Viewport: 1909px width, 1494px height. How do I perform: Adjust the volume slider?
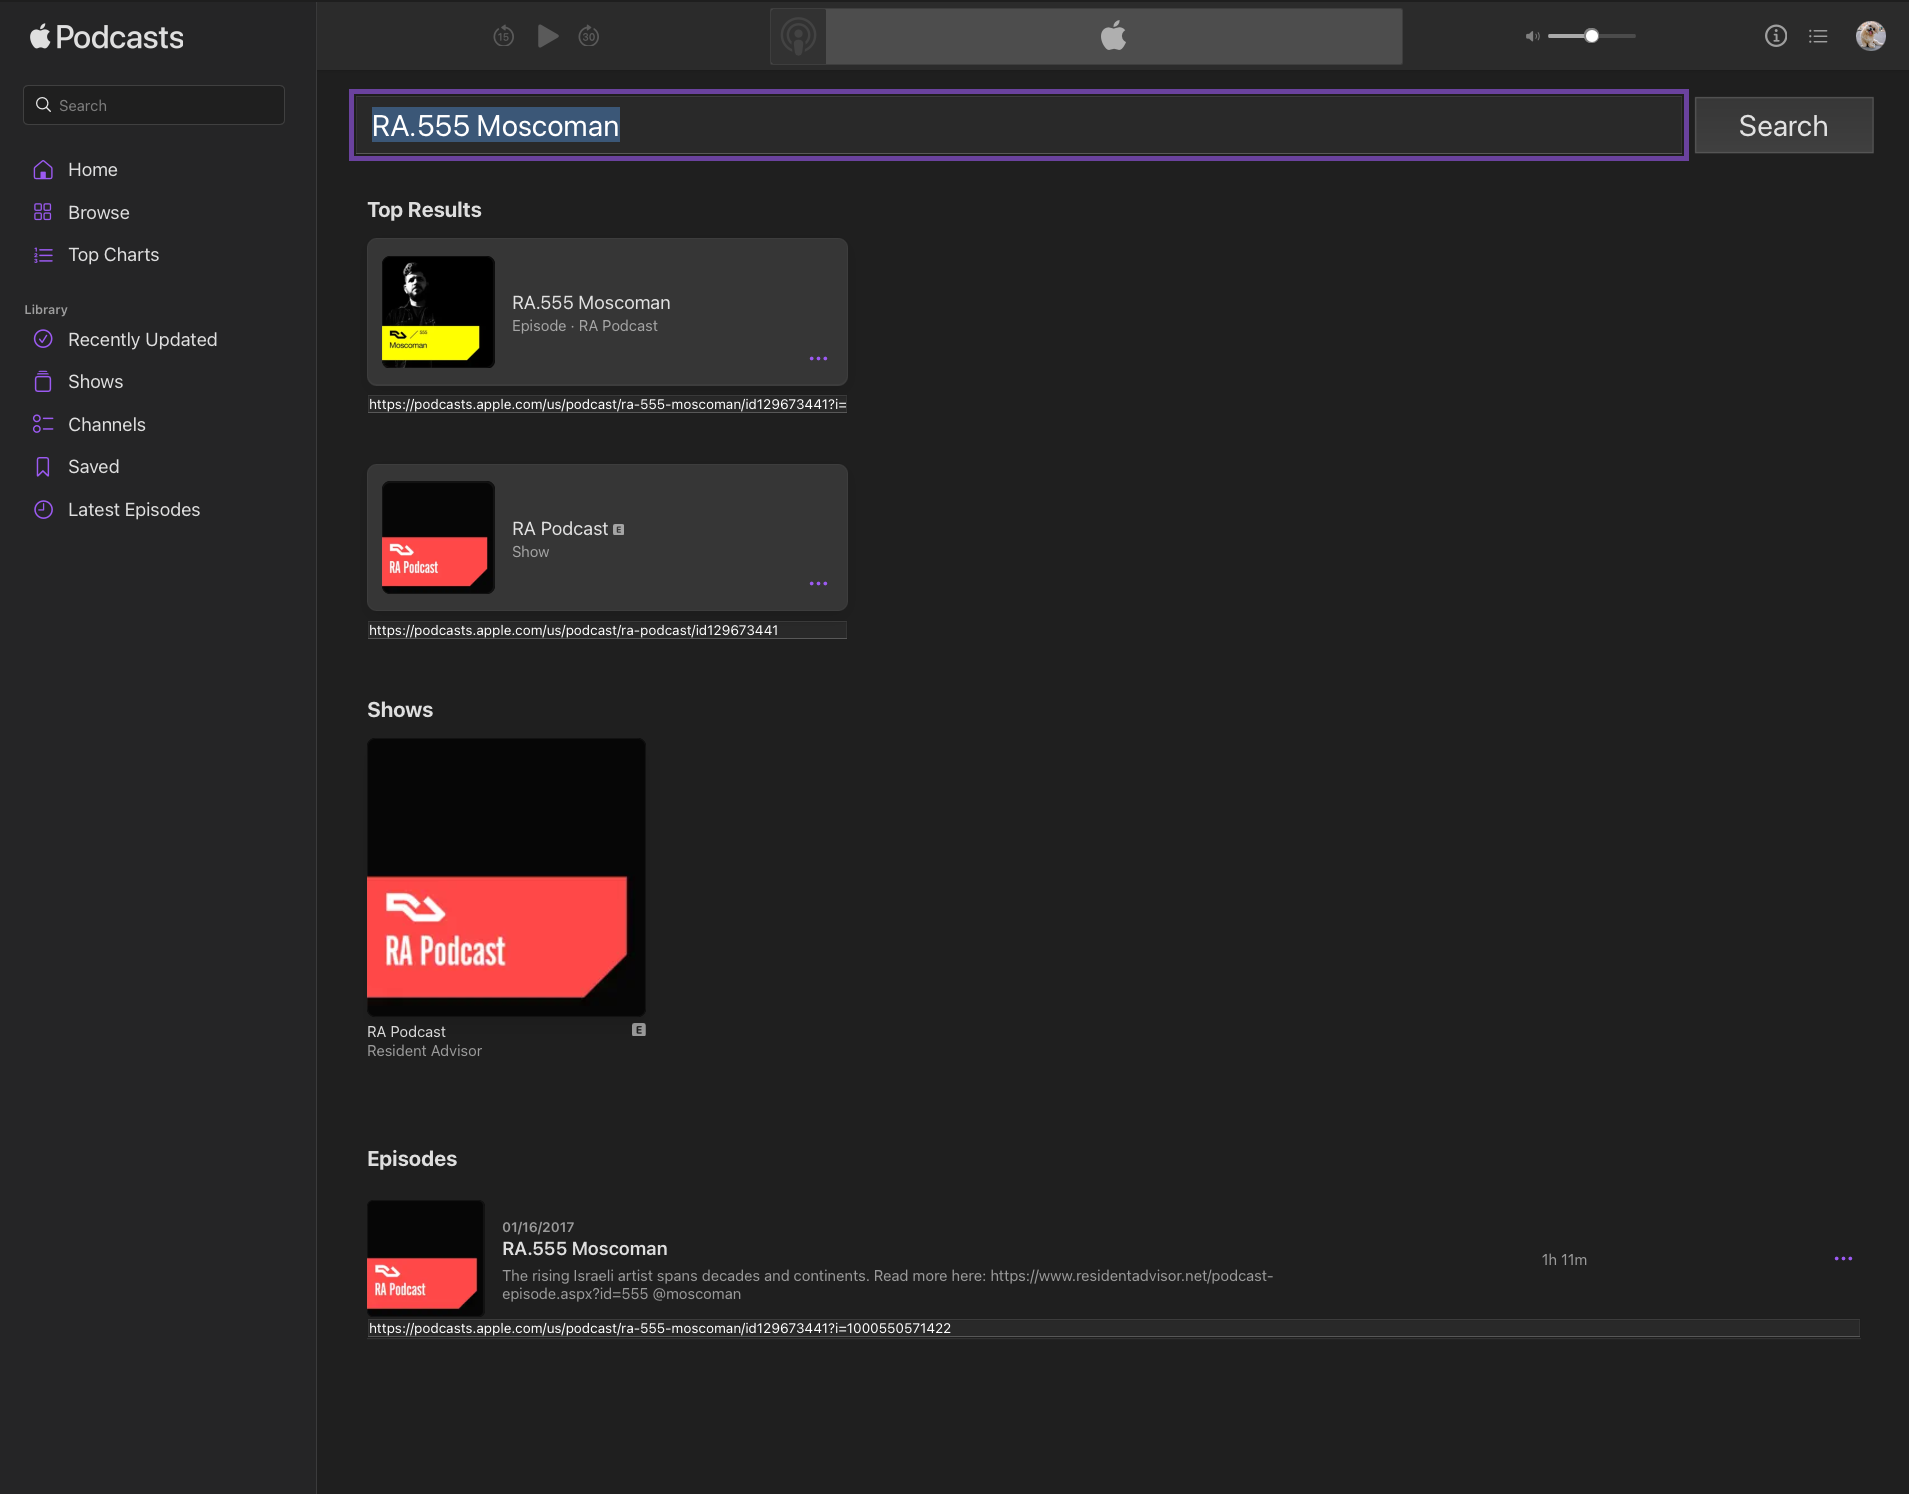click(1592, 36)
